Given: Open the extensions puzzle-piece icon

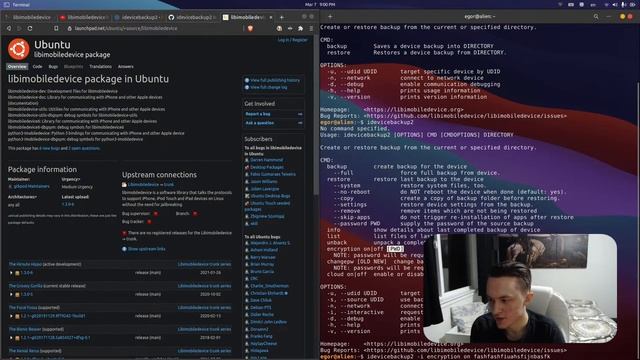Looking at the screenshot, I should pos(300,28).
